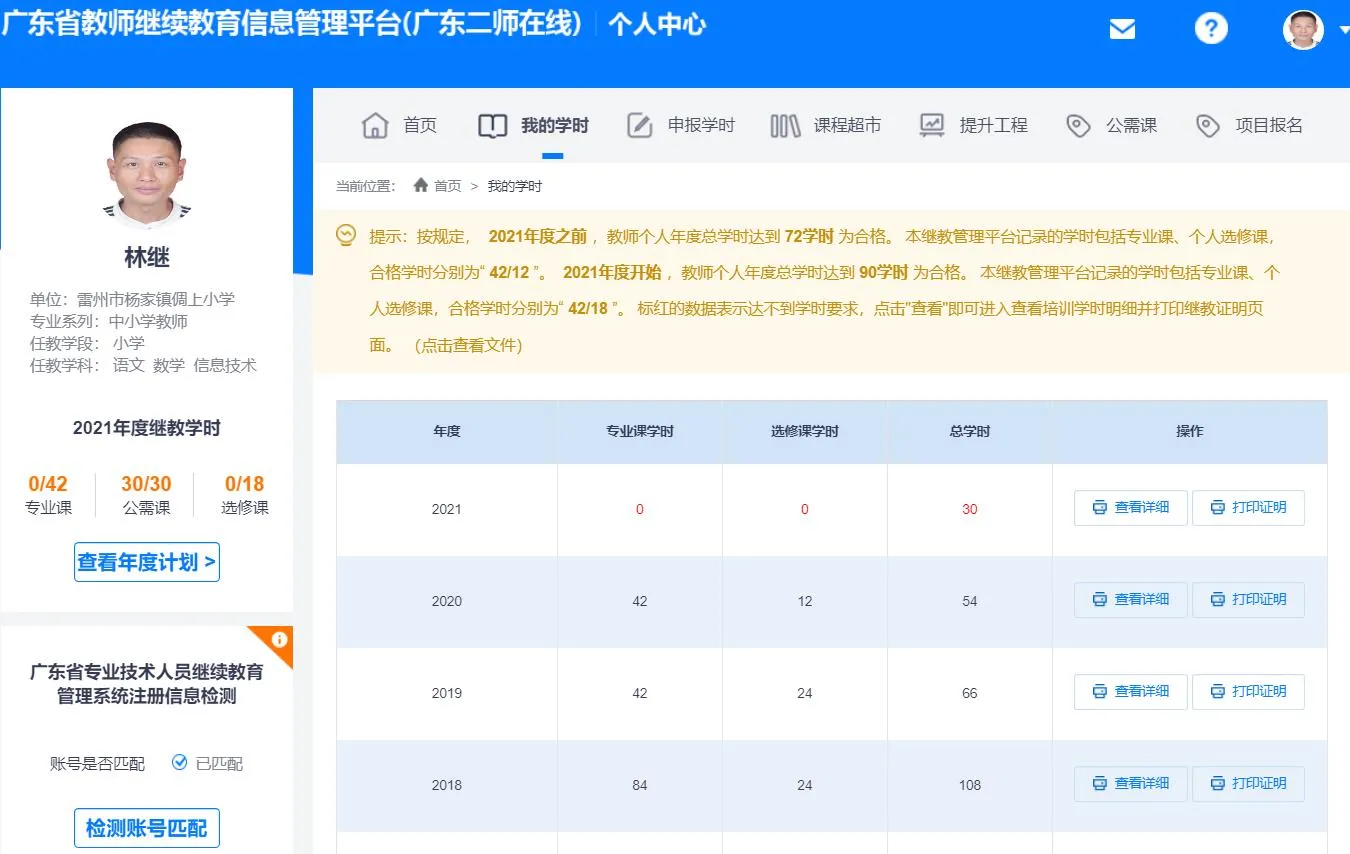1350x854 pixels.
Task: Open the (点击查看文件) link
Action: pyautogui.click(x=467, y=346)
